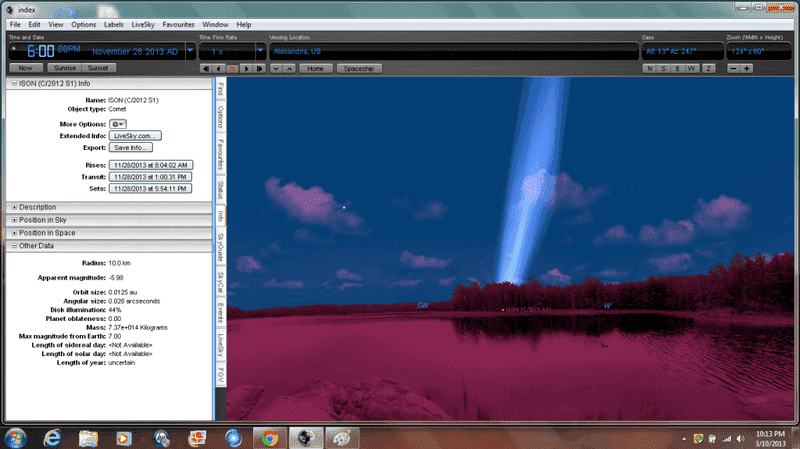
Task: Switch to the Options side tab
Action: (x=221, y=117)
